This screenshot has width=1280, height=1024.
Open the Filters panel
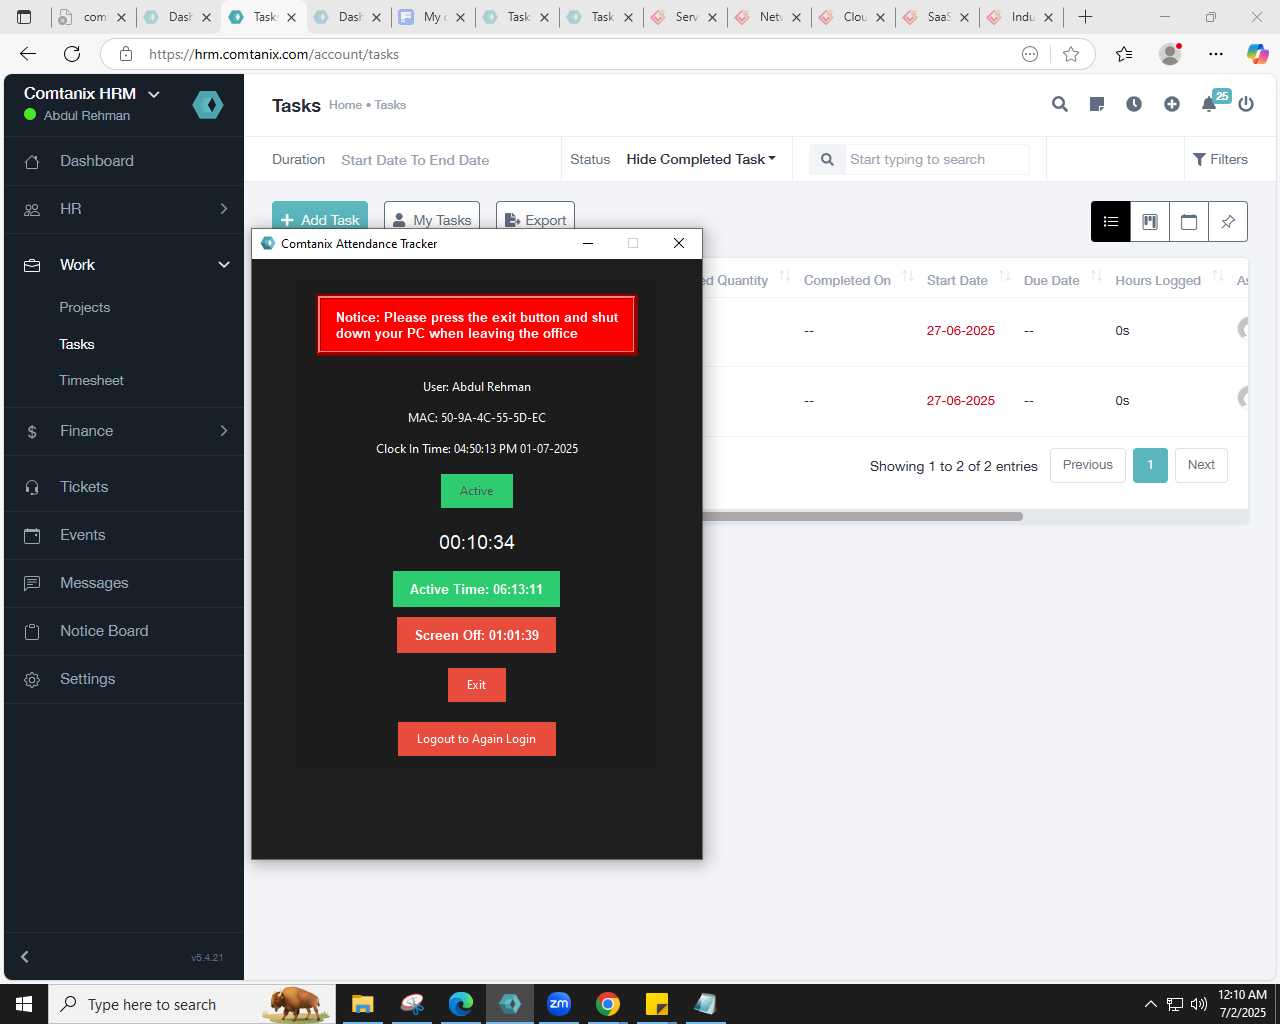point(1220,159)
